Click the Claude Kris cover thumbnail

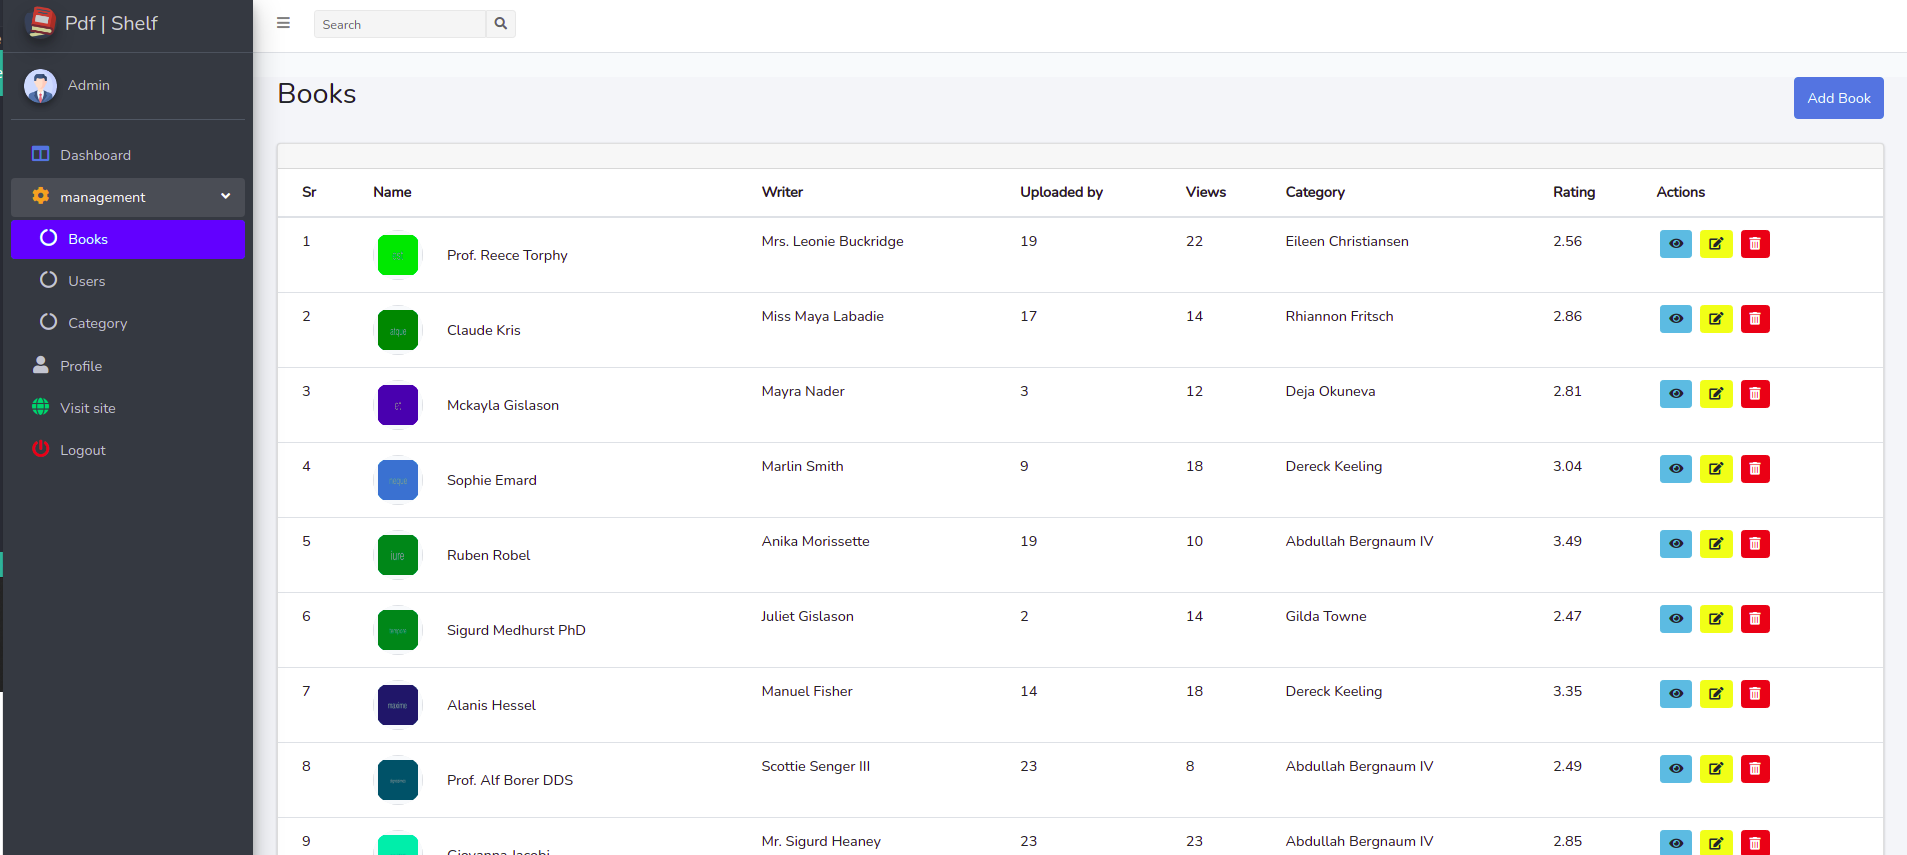click(398, 330)
